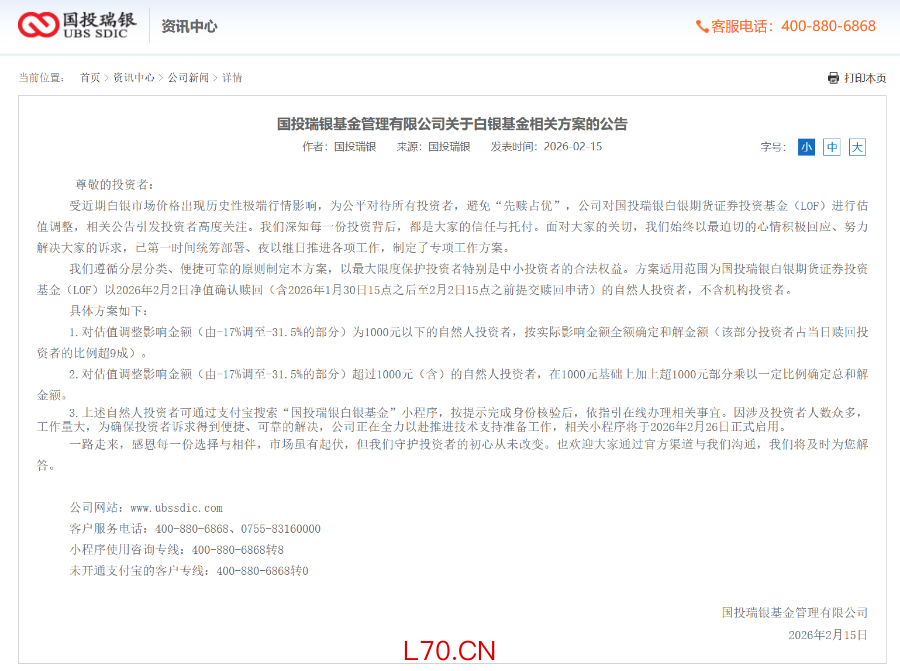
Task: Click signed date 2026年2月15日
Action: click(828, 635)
